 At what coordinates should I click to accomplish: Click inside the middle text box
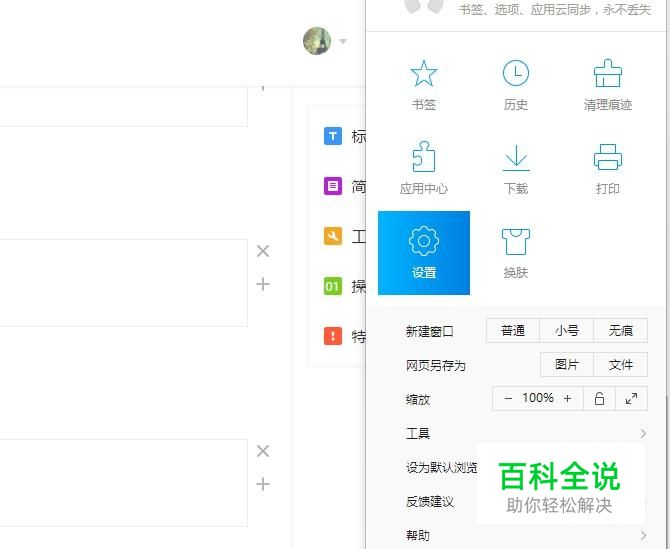click(123, 283)
